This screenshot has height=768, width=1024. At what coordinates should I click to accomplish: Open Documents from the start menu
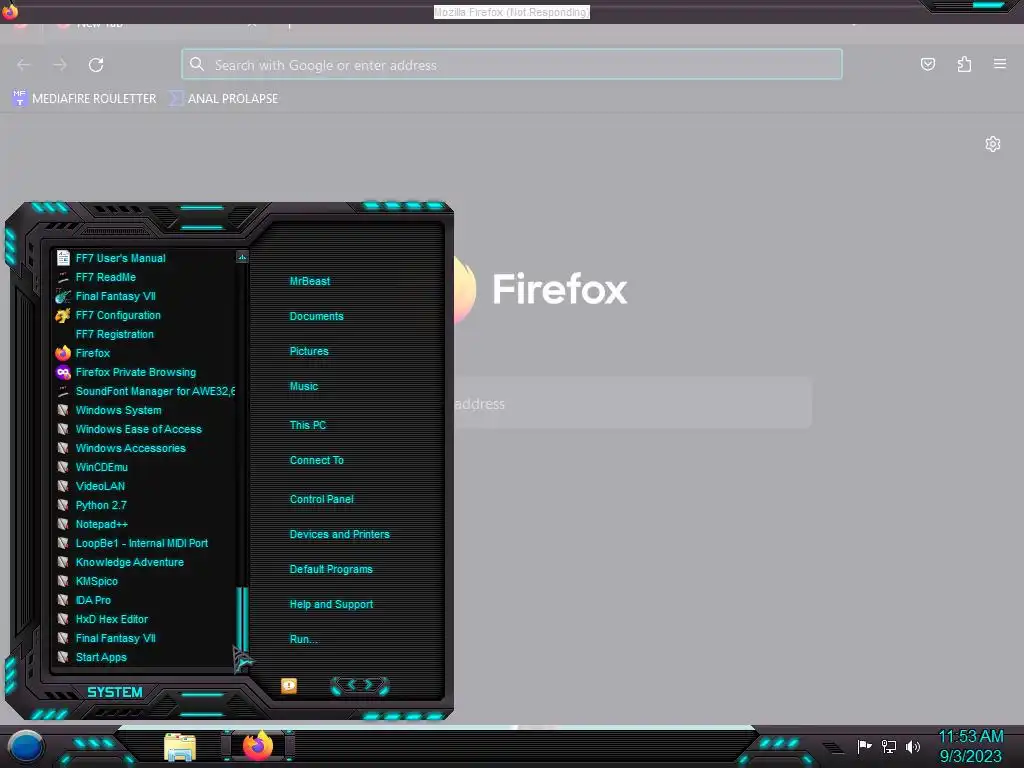point(316,316)
